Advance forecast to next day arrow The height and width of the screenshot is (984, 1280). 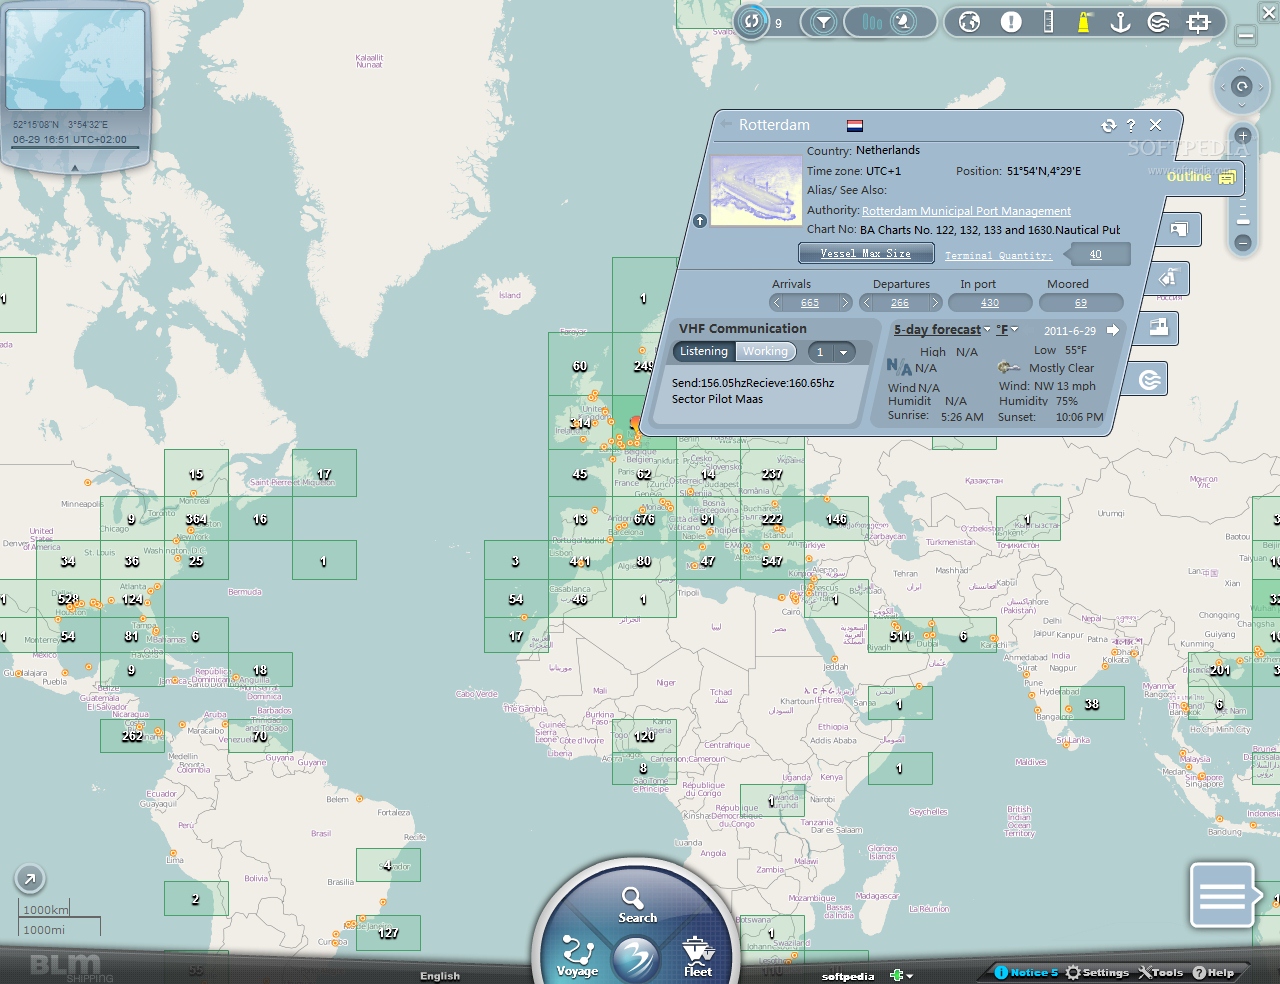(1112, 330)
